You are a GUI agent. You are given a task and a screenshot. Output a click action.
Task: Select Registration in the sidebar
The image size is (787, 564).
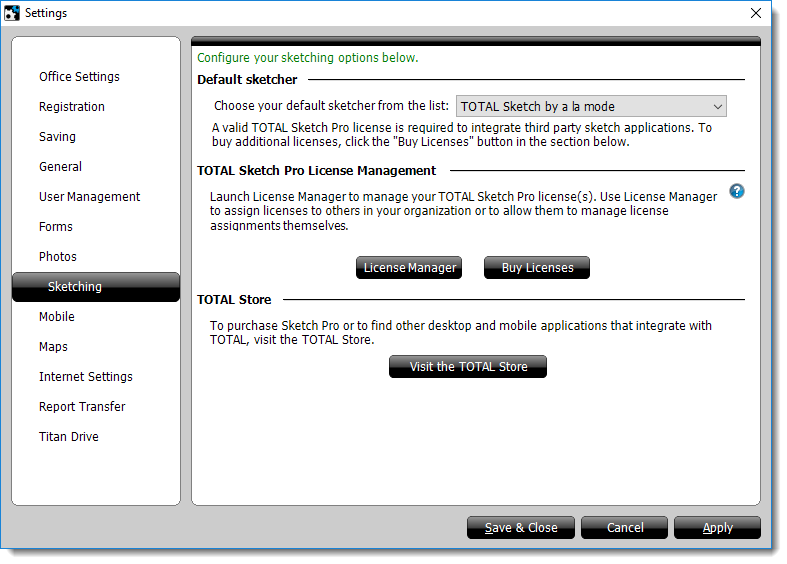point(72,107)
